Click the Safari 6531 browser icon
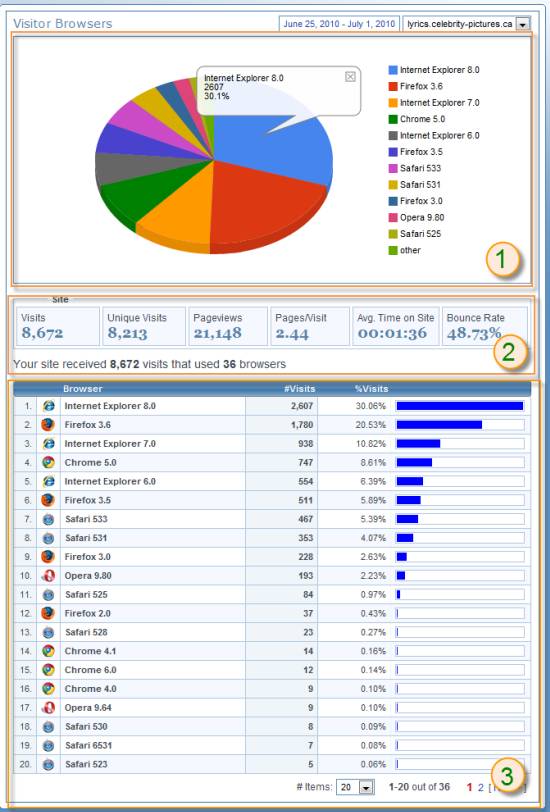The height and width of the screenshot is (812, 550). pyautogui.click(x=48, y=745)
